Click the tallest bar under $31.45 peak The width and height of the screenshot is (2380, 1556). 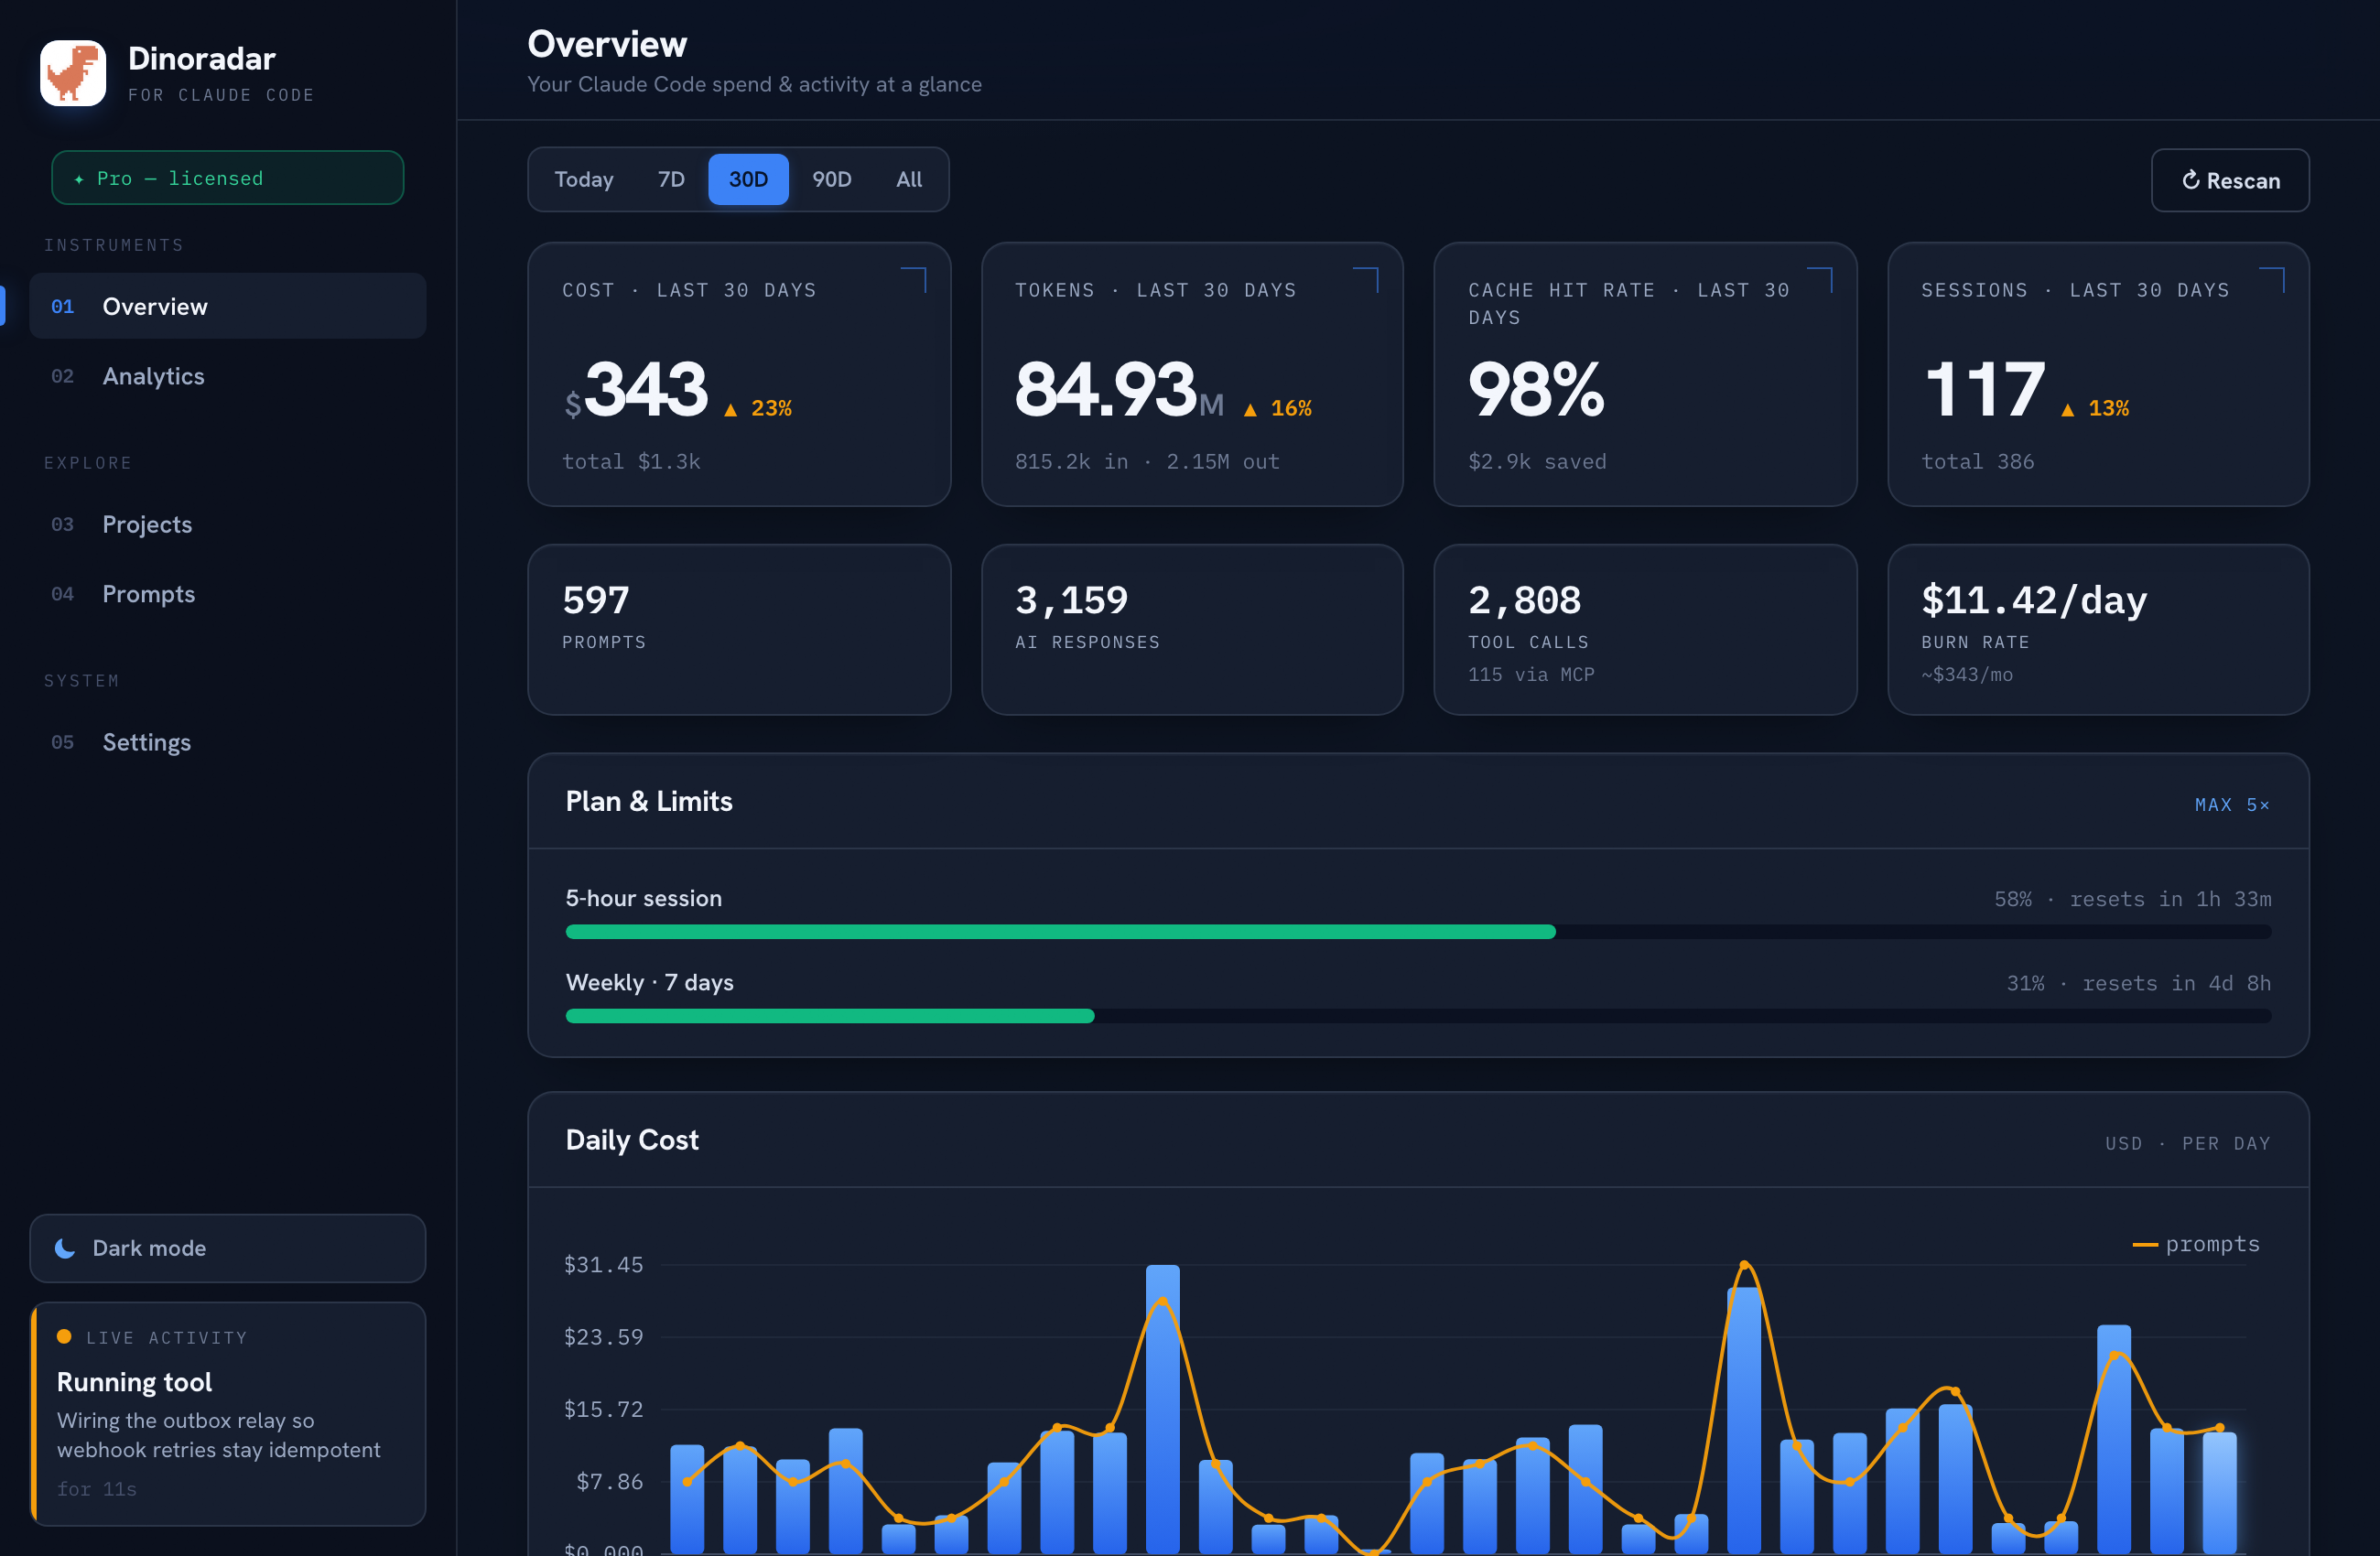pos(1162,1408)
